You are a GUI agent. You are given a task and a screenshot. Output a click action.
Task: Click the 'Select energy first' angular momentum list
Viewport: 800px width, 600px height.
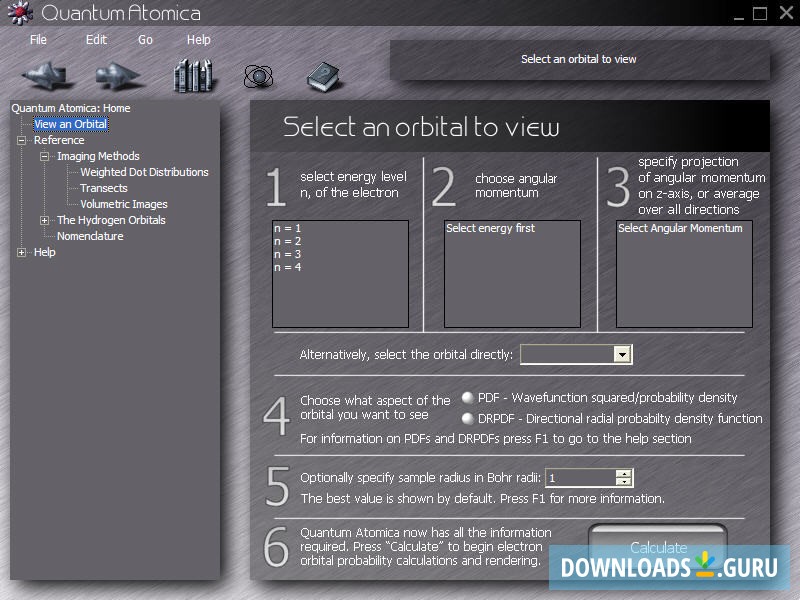coord(512,274)
